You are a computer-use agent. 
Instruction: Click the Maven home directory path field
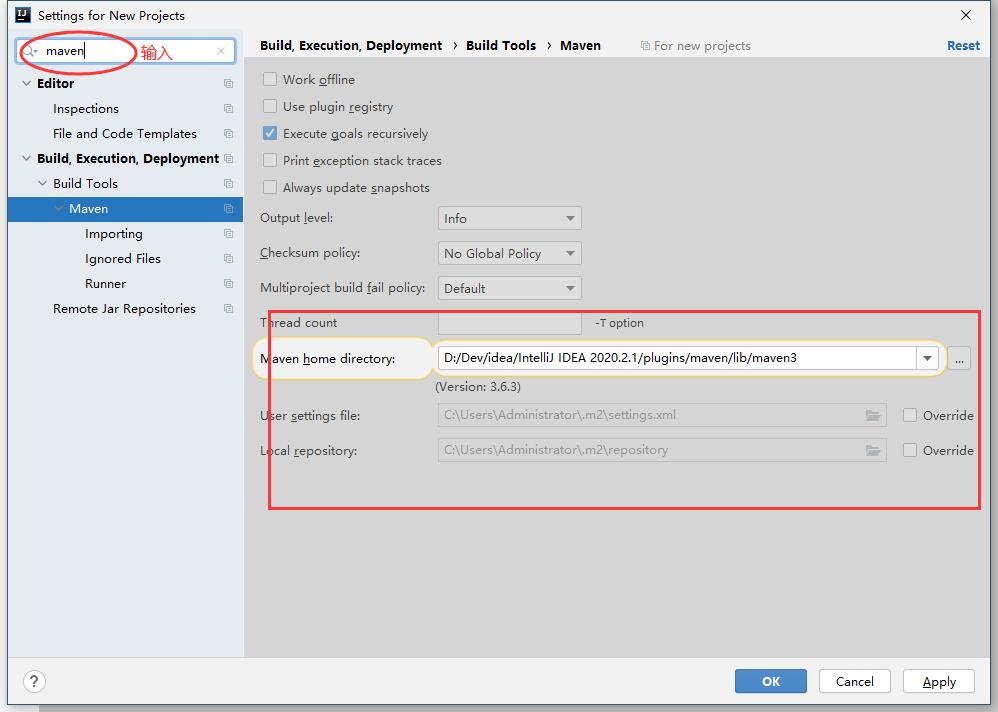tap(677, 358)
